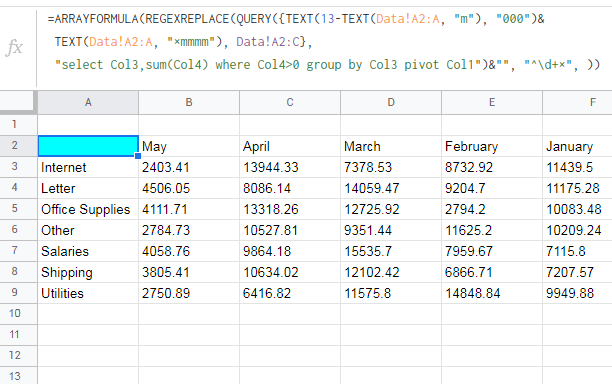Click into the formula bar text
Viewport: 612px width, 384px height.
pos(324,42)
